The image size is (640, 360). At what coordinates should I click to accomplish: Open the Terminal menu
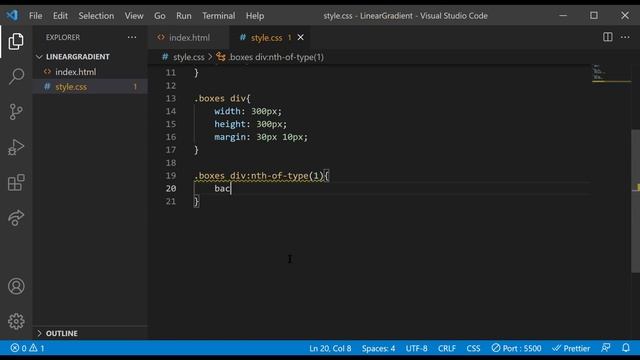point(218,16)
